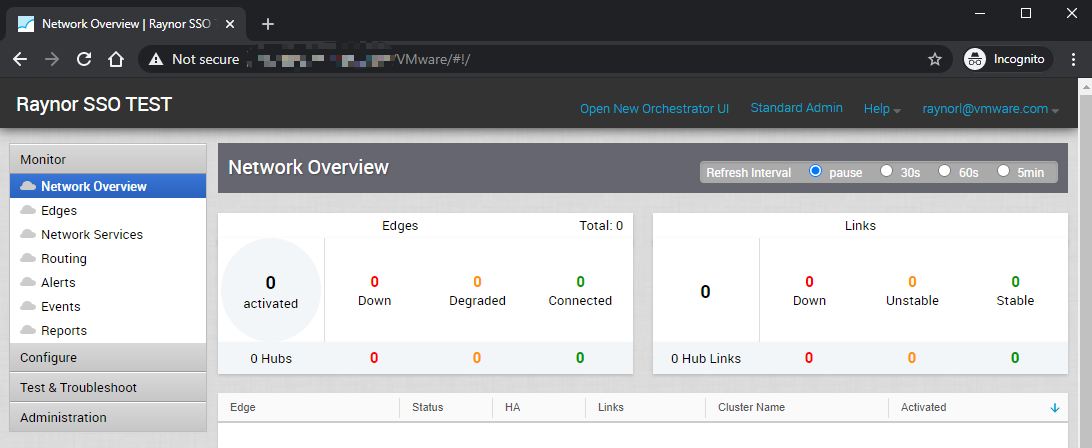Click the cloud icon beside Routing
The height and width of the screenshot is (448, 1092).
coord(29,258)
